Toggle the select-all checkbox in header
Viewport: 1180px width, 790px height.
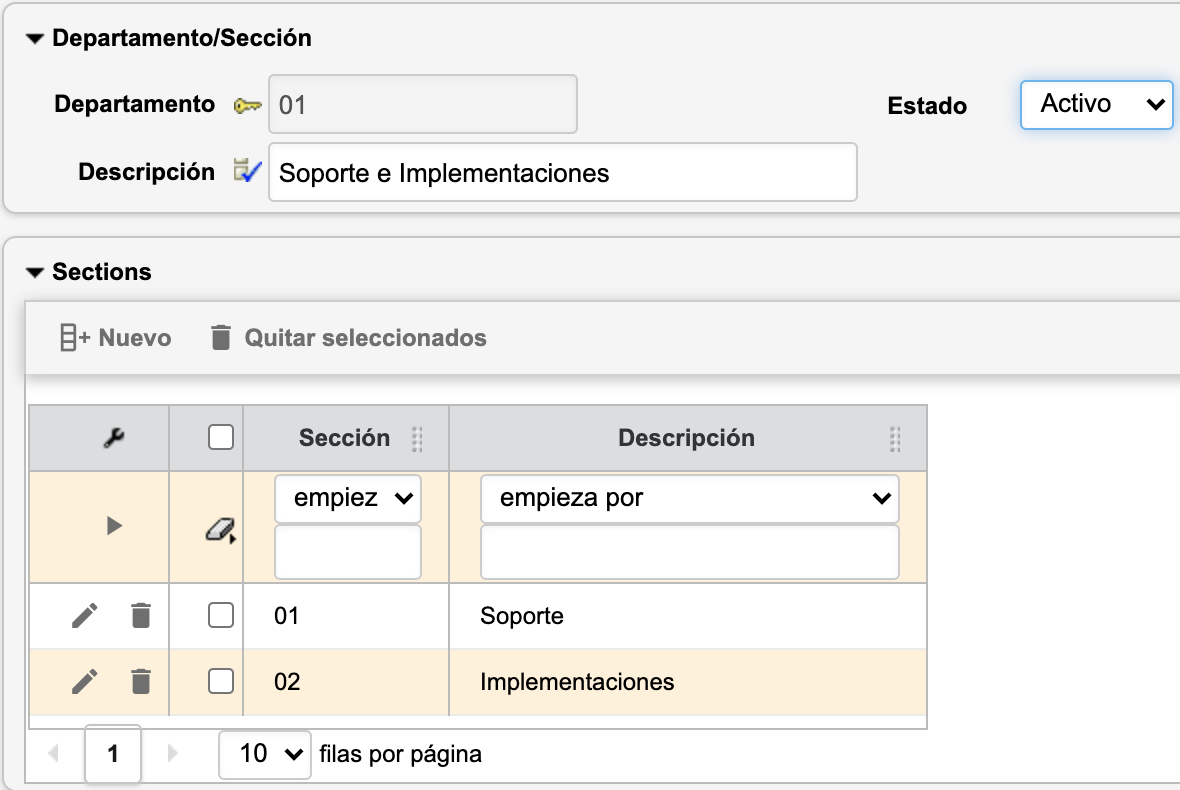(x=220, y=438)
